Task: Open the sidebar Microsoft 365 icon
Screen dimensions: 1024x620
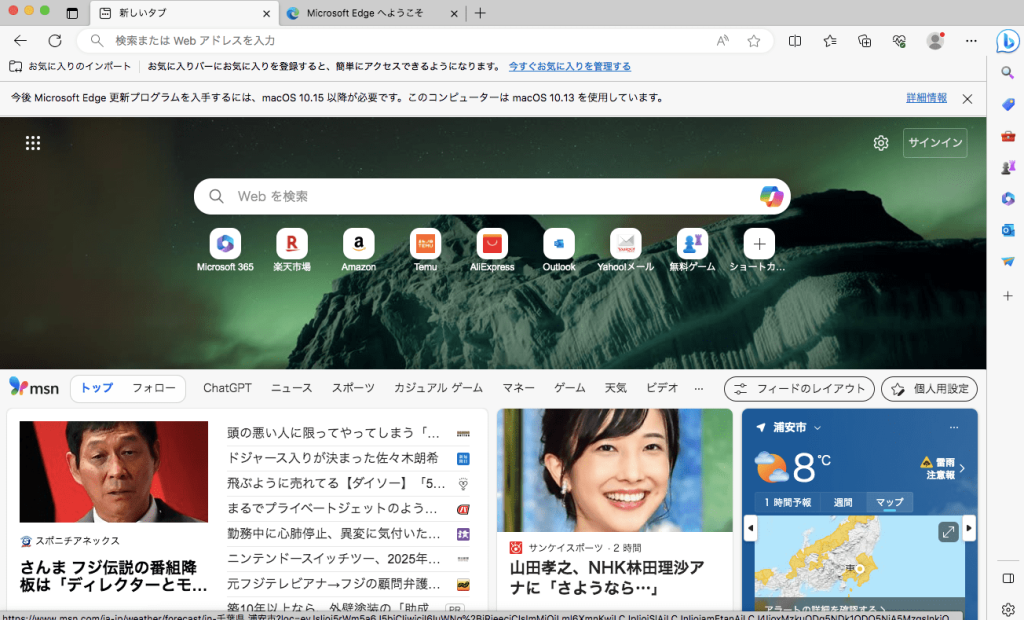Action: [1008, 199]
